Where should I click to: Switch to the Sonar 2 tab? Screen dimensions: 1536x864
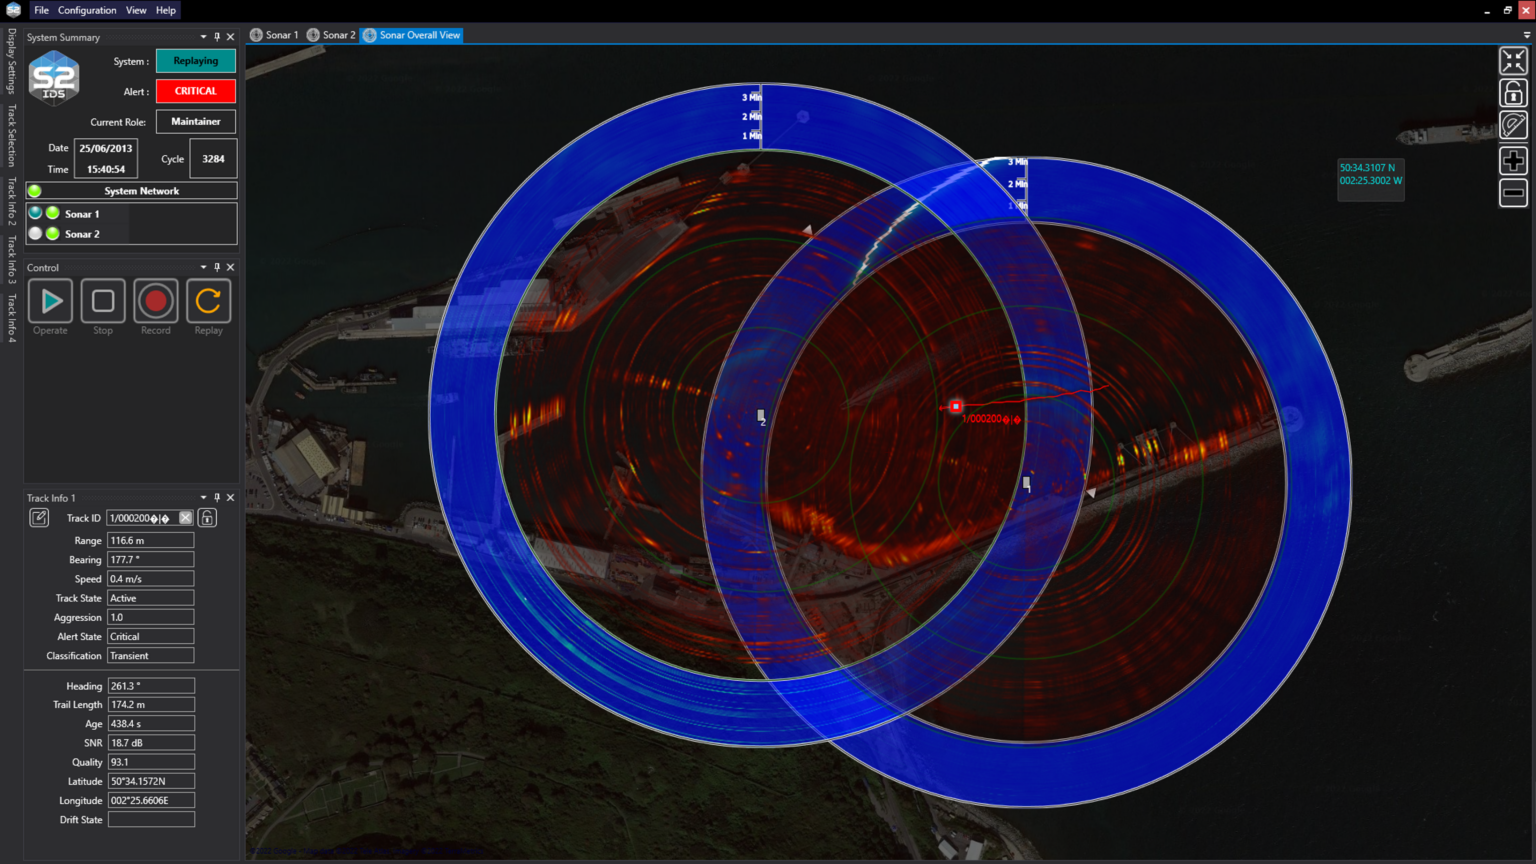331,35
